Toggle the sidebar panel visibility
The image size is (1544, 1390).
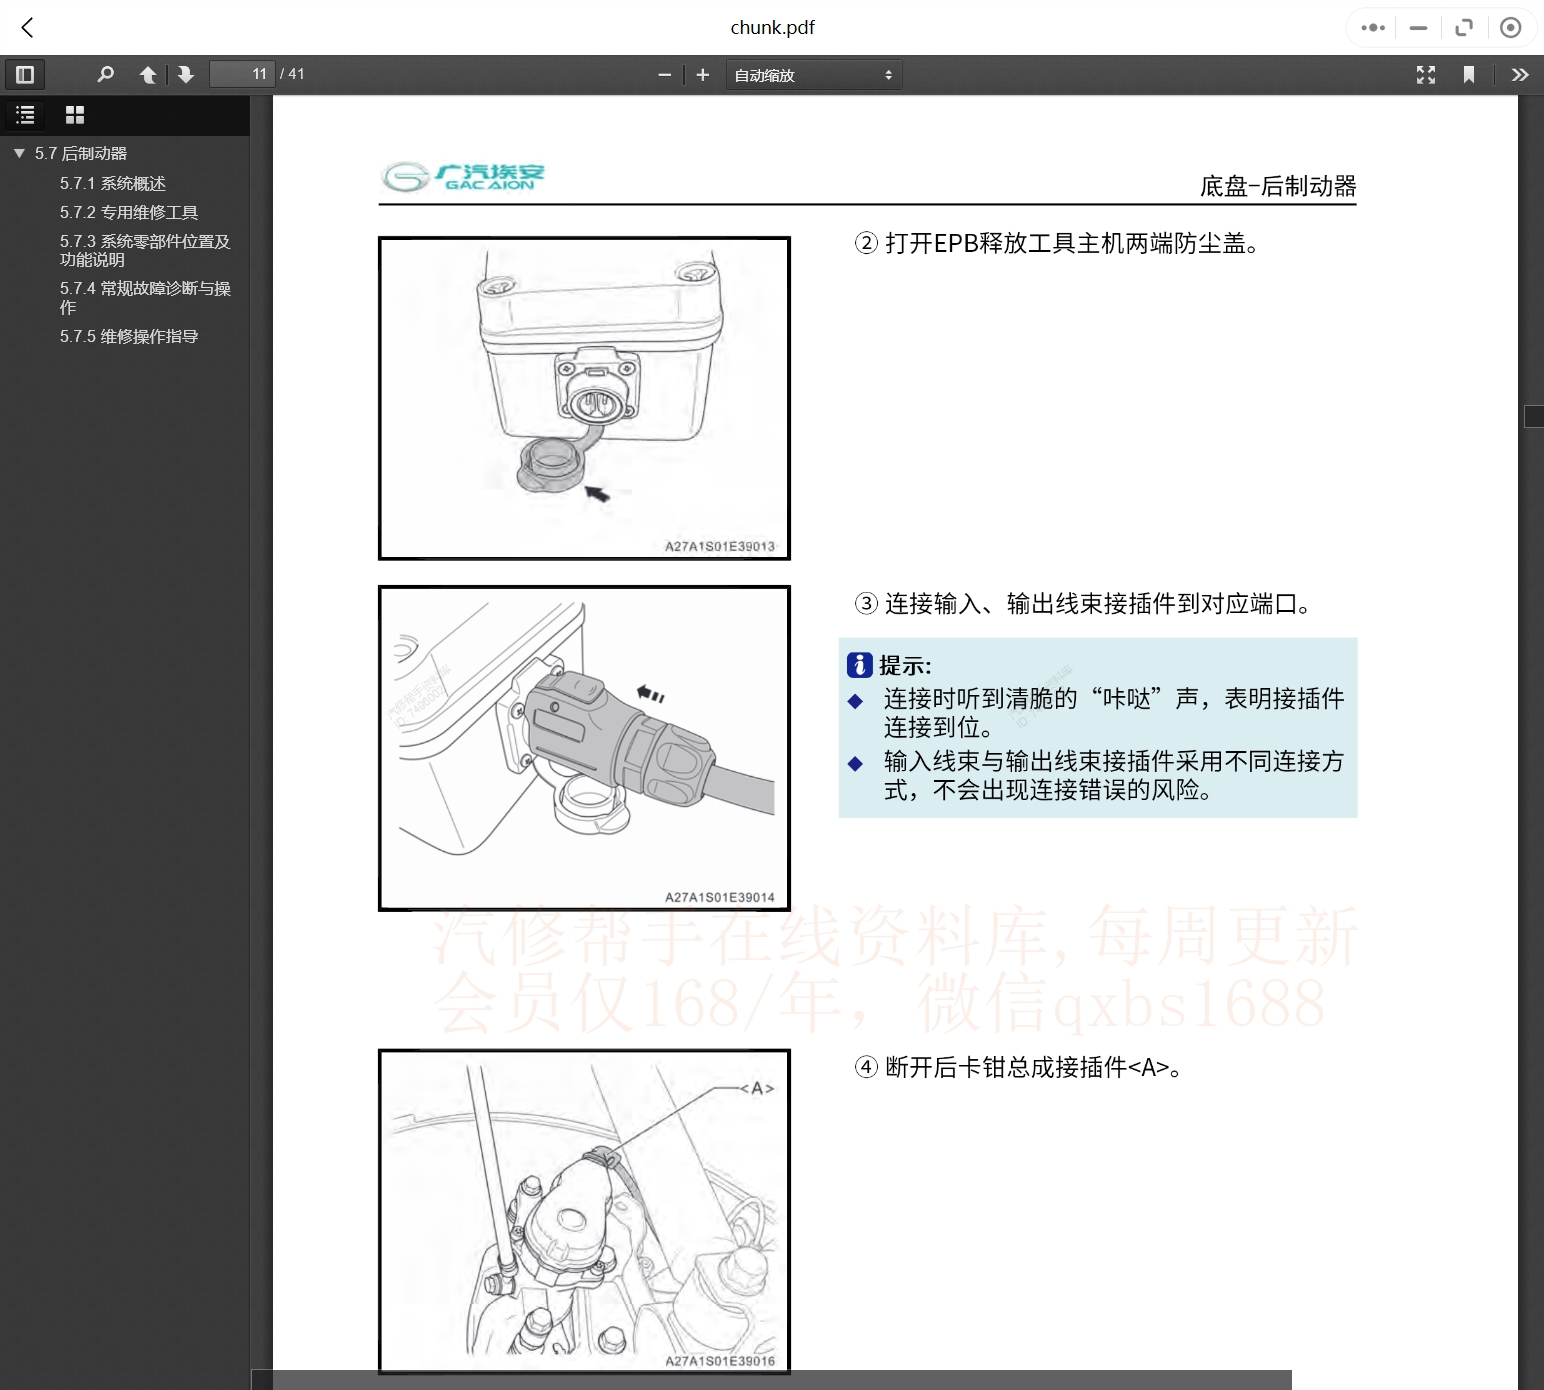pos(24,74)
